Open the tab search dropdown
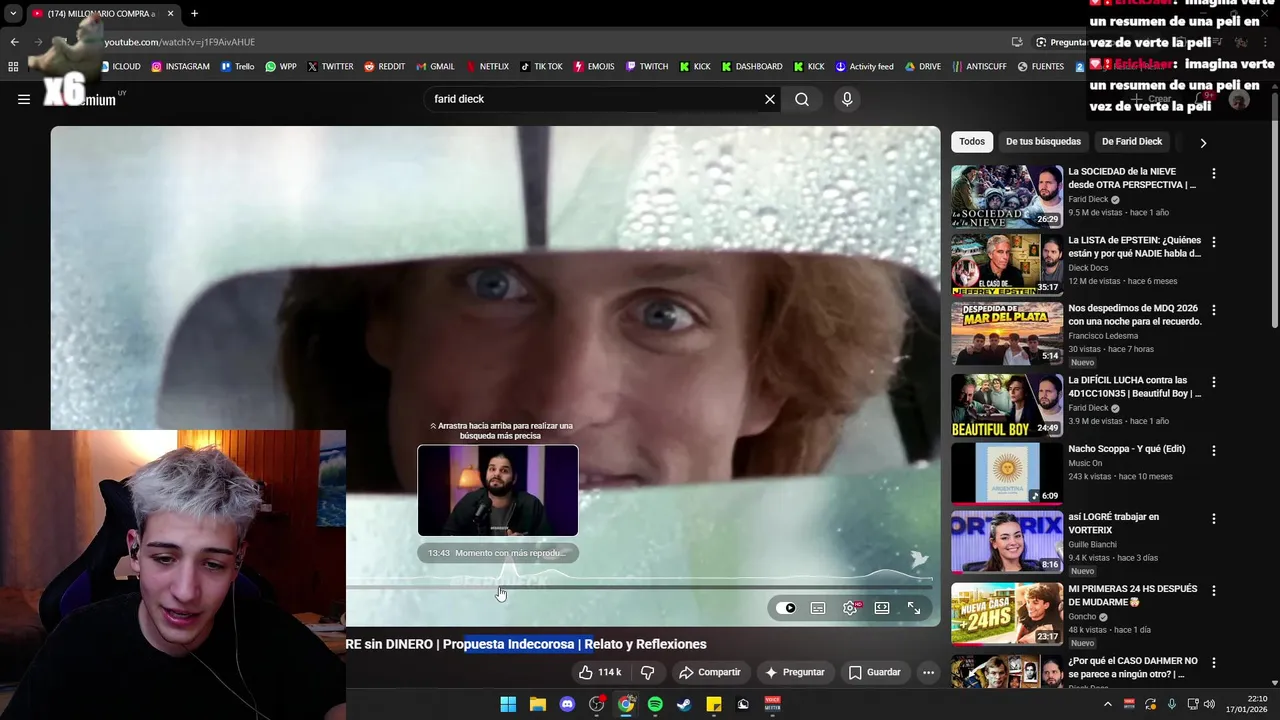Screen dimensions: 1280x720 [x=13, y=14]
